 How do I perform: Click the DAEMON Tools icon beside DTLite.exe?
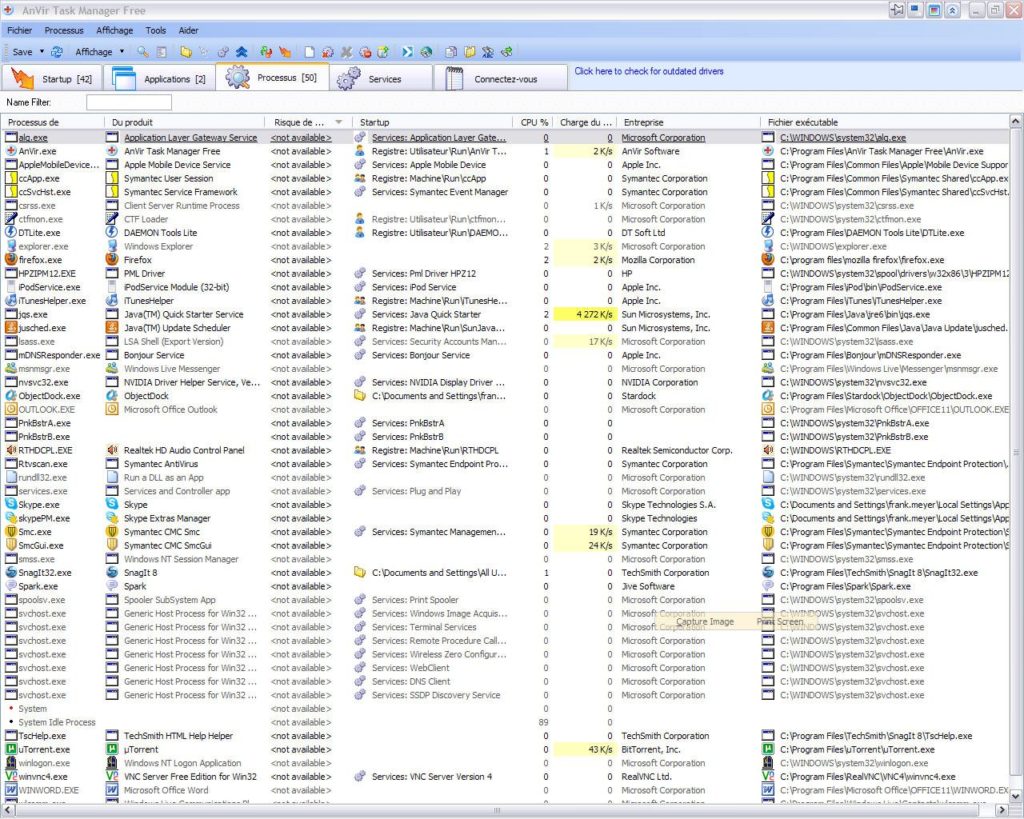10,232
